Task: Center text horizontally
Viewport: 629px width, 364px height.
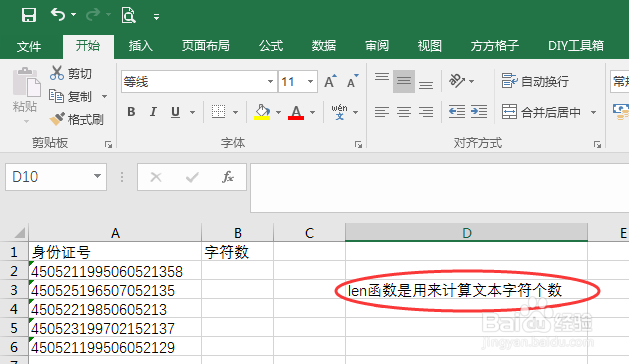Action: (404, 112)
